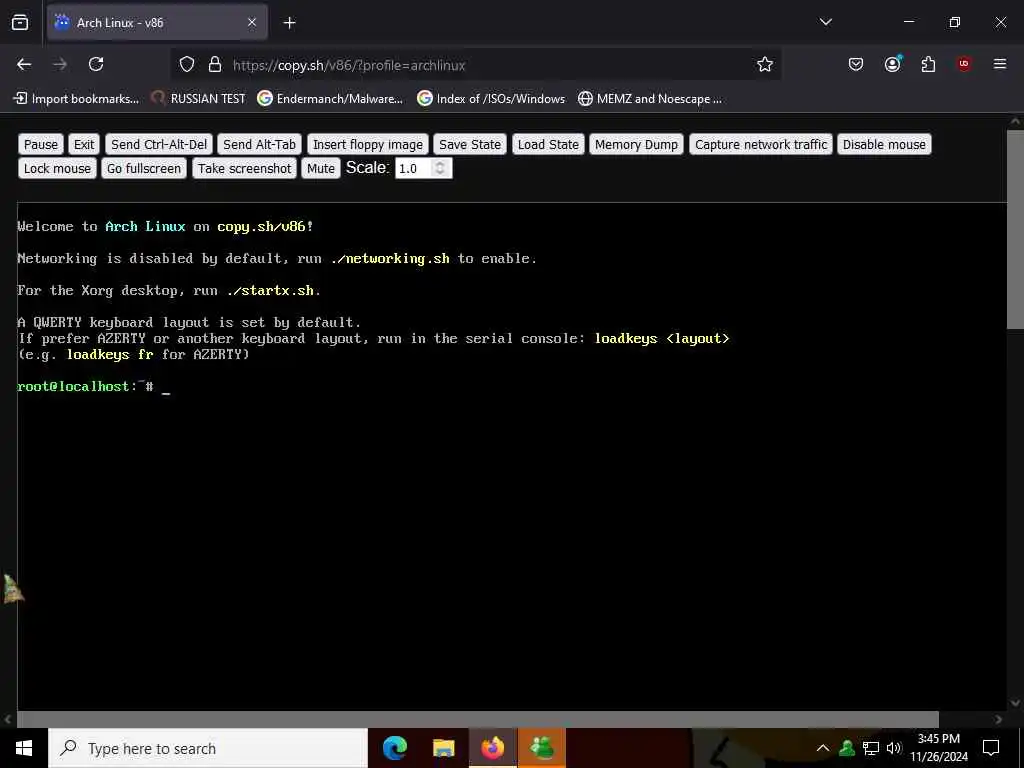This screenshot has height=768, width=1024.
Task: Open the Firefox View icon beside the tabs
Action: point(20,23)
